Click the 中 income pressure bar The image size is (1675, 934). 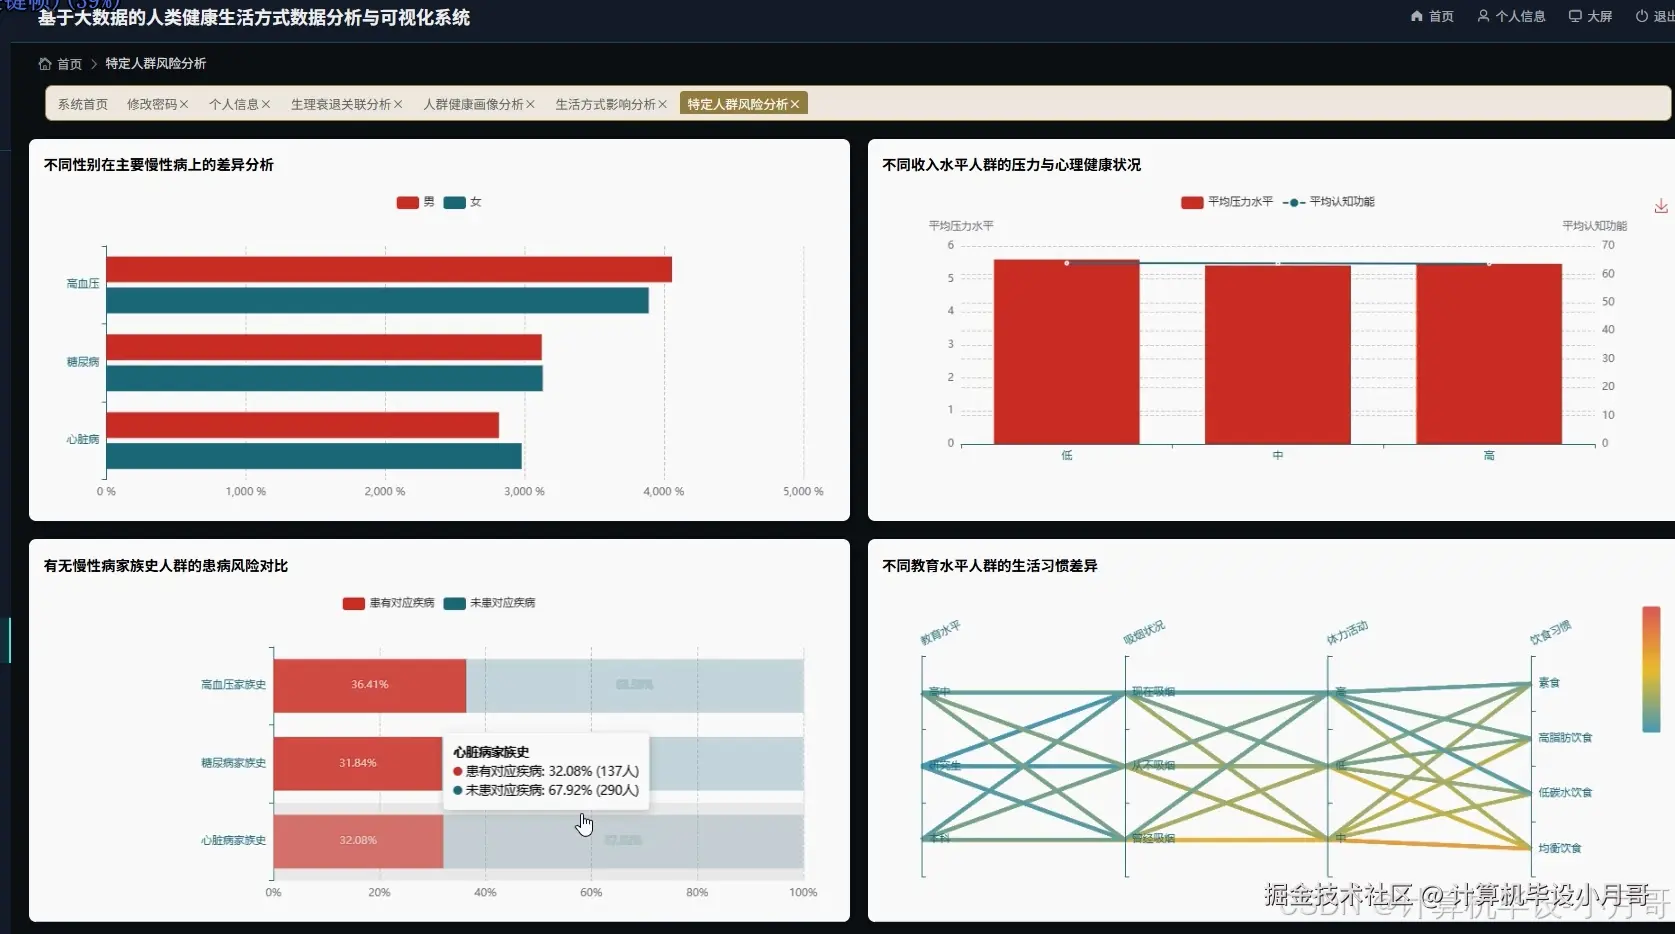[x=1277, y=355]
